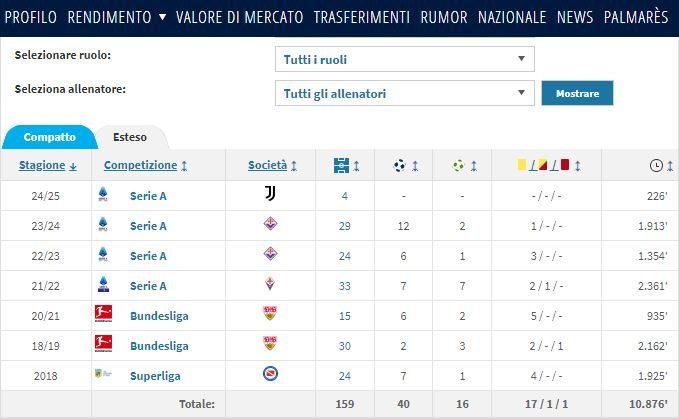Screen dimensions: 679x419
Task: Open the TRASFERIMENTI menu item
Action: point(362,17)
